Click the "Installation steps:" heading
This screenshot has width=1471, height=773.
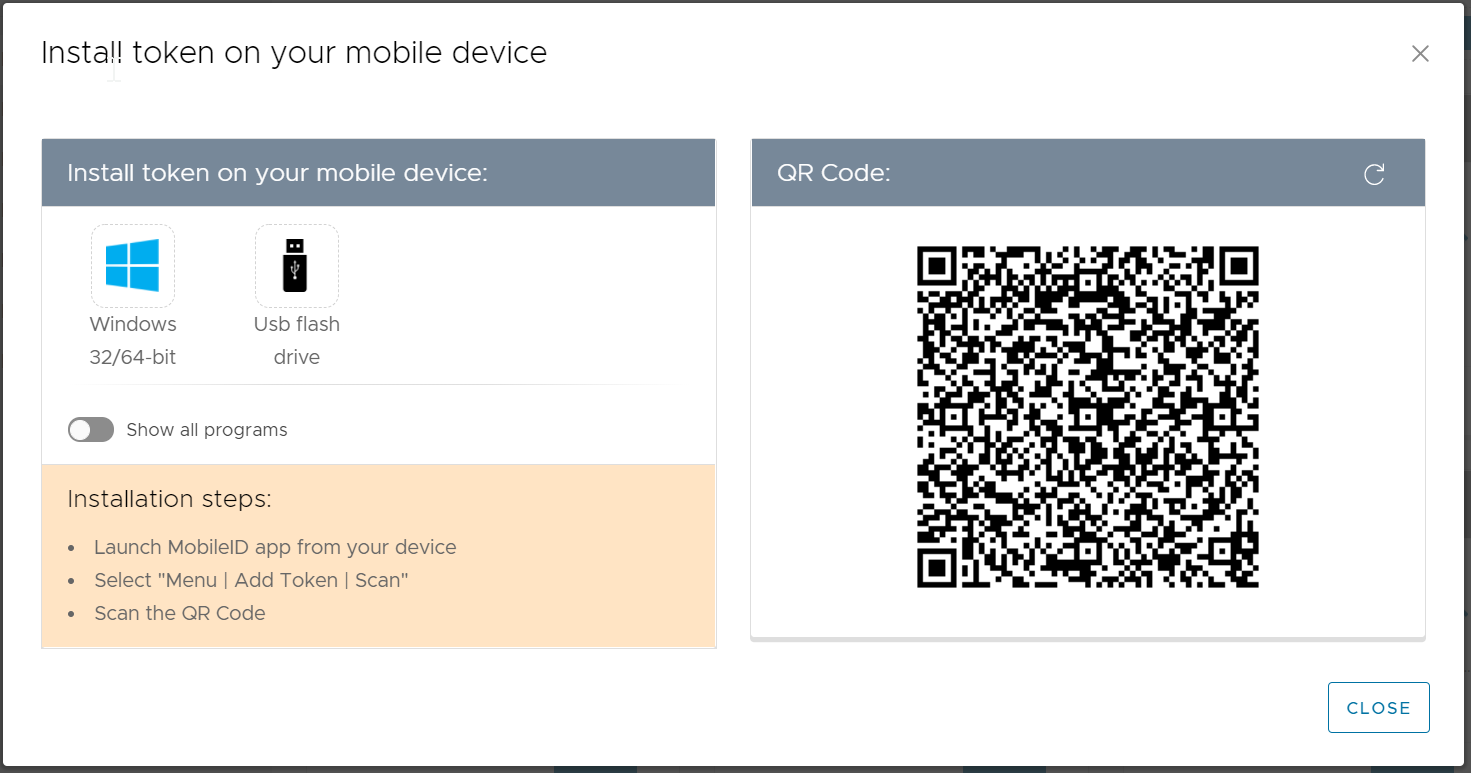pyautogui.click(x=169, y=499)
